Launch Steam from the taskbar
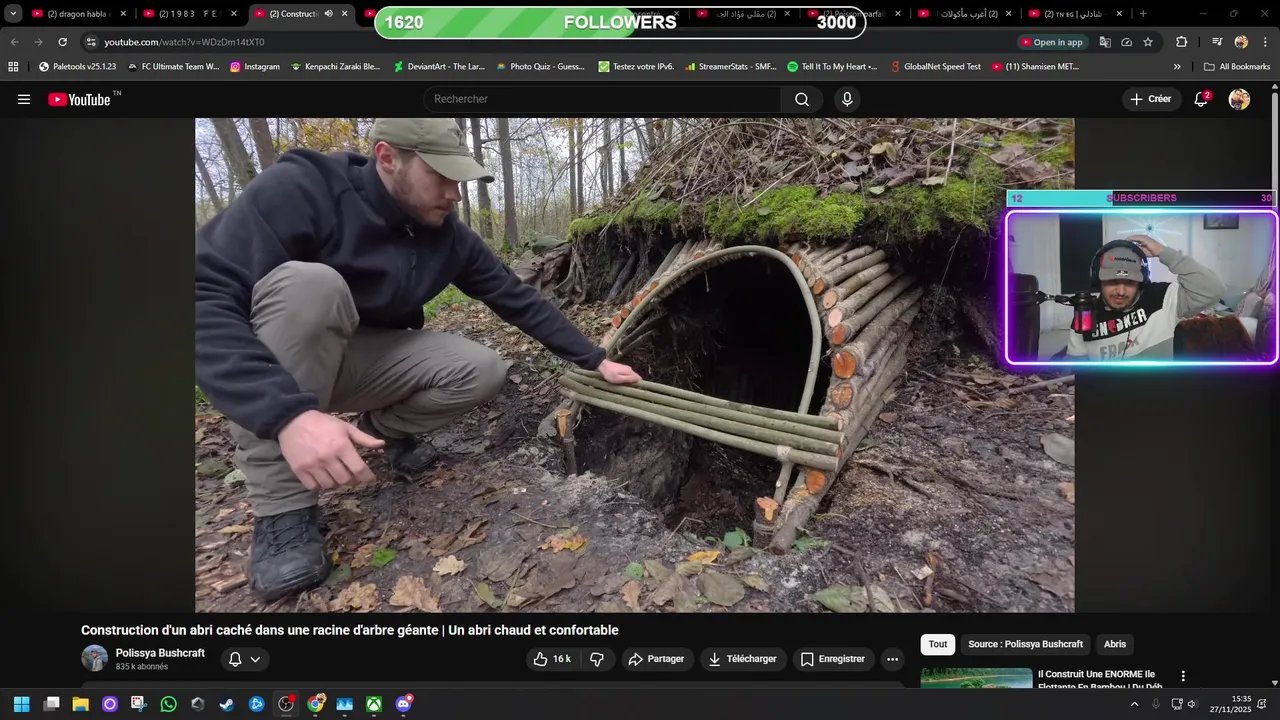1280x720 pixels. (x=227, y=704)
